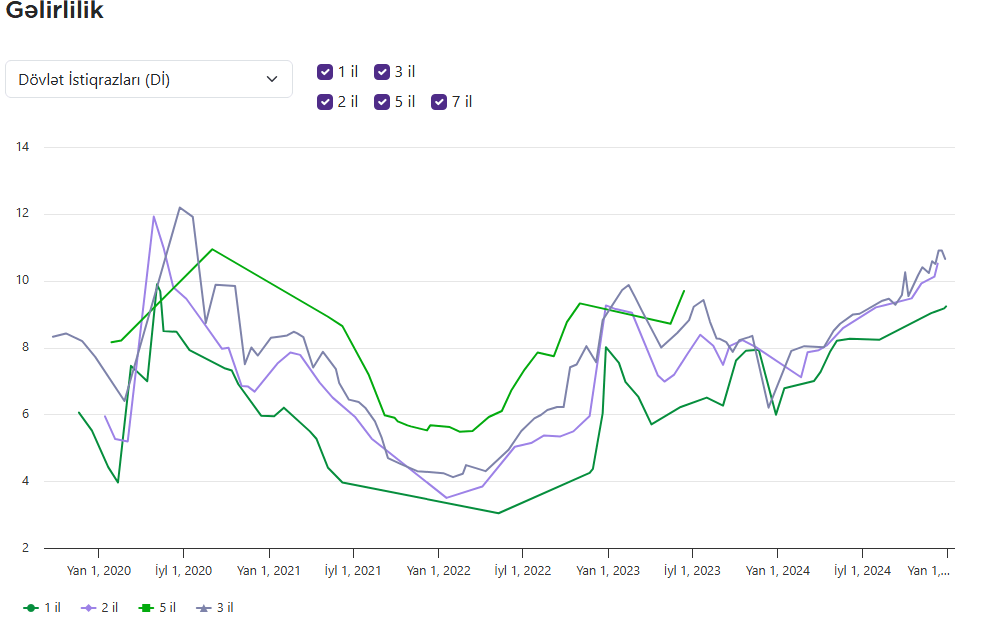This screenshot has height=623, width=982.
Task: Select the Yan 1, 2022 axis tick label
Action: [x=438, y=571]
